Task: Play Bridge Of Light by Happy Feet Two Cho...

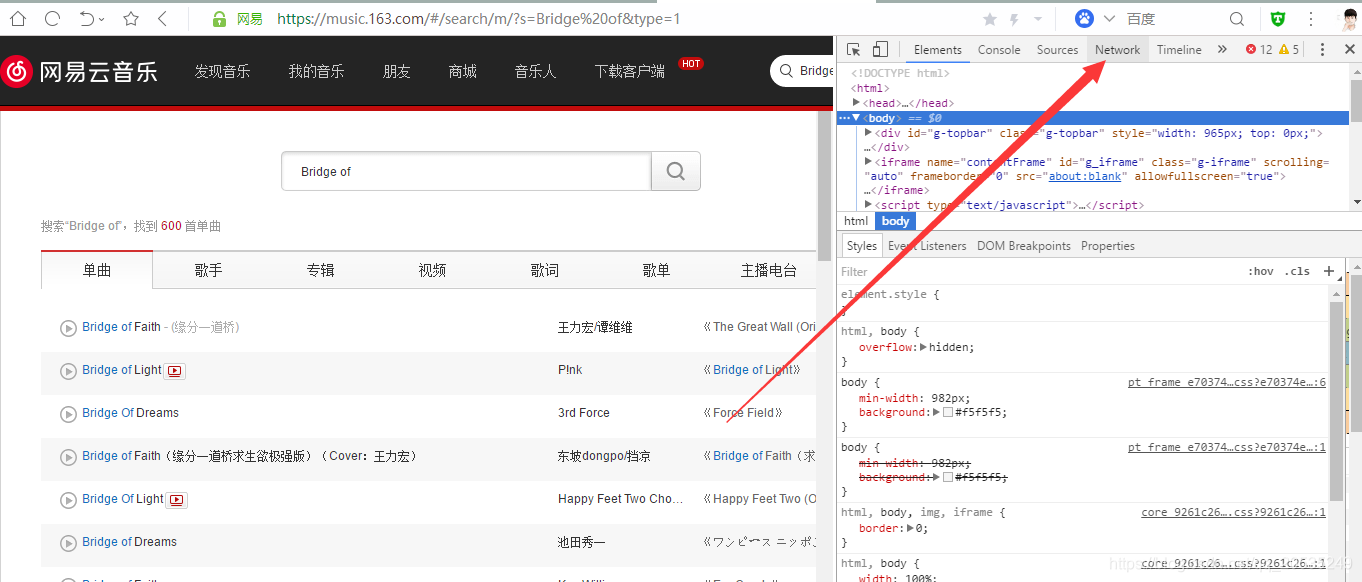Action: [68, 500]
